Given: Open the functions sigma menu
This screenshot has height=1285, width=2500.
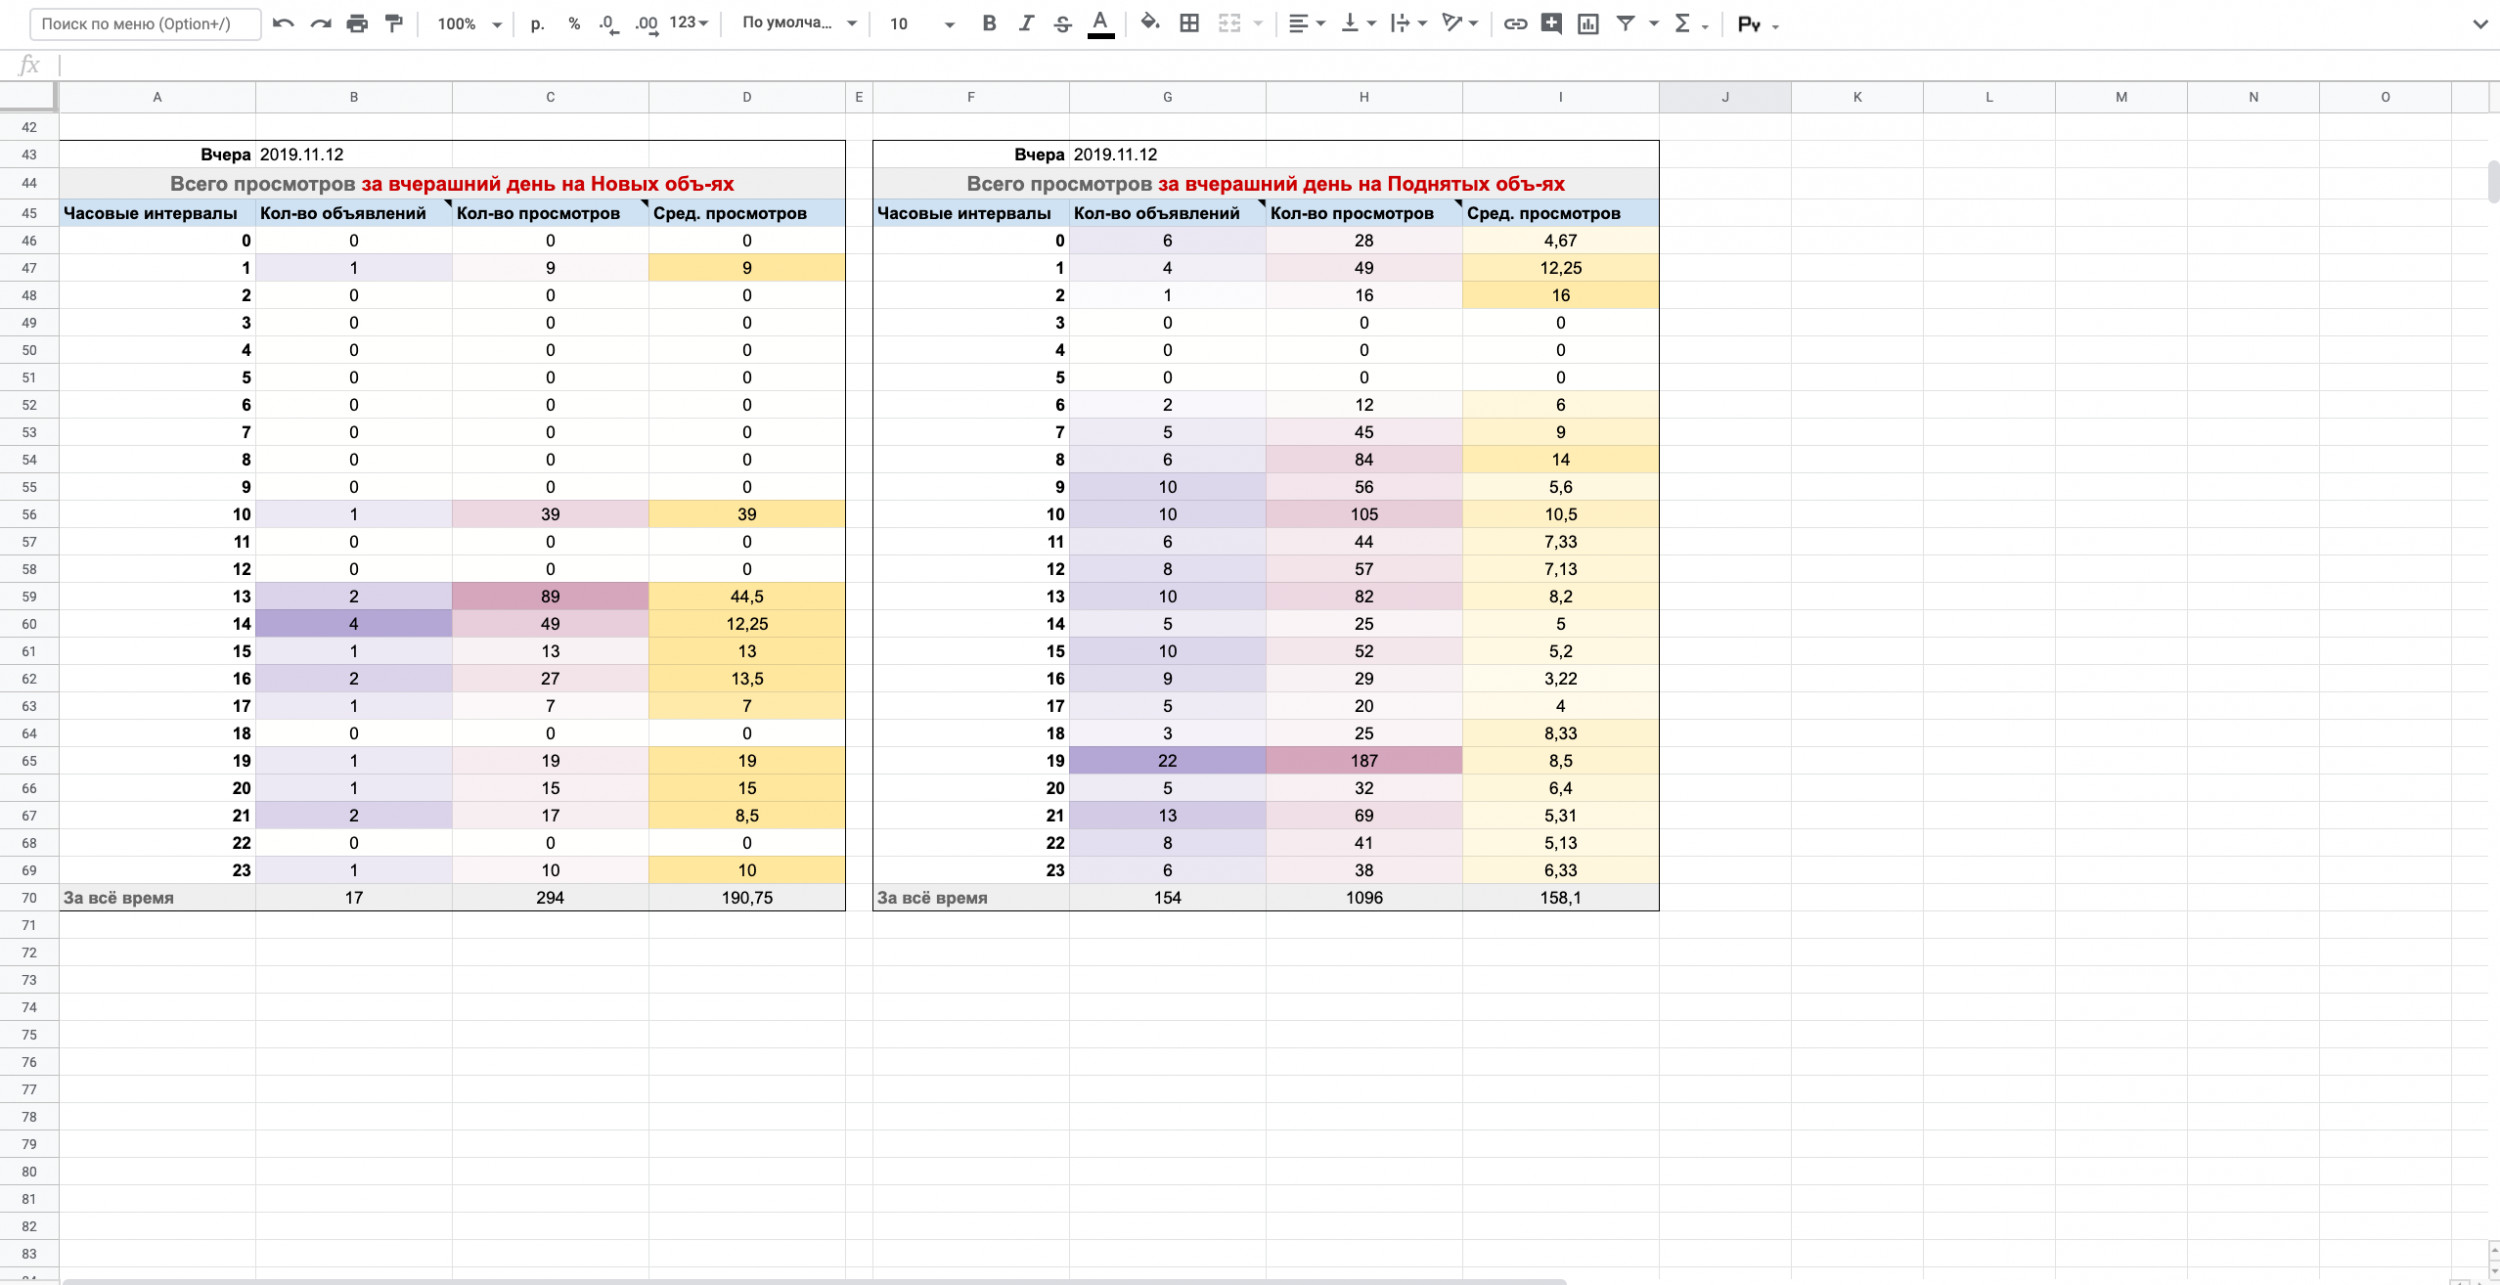Looking at the screenshot, I should tap(1690, 23).
